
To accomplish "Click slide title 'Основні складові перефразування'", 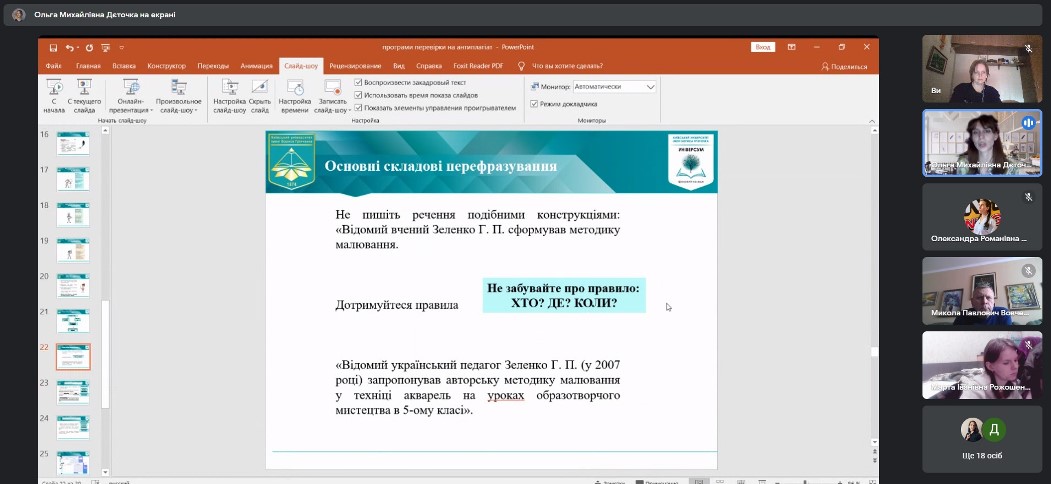I will [440, 166].
